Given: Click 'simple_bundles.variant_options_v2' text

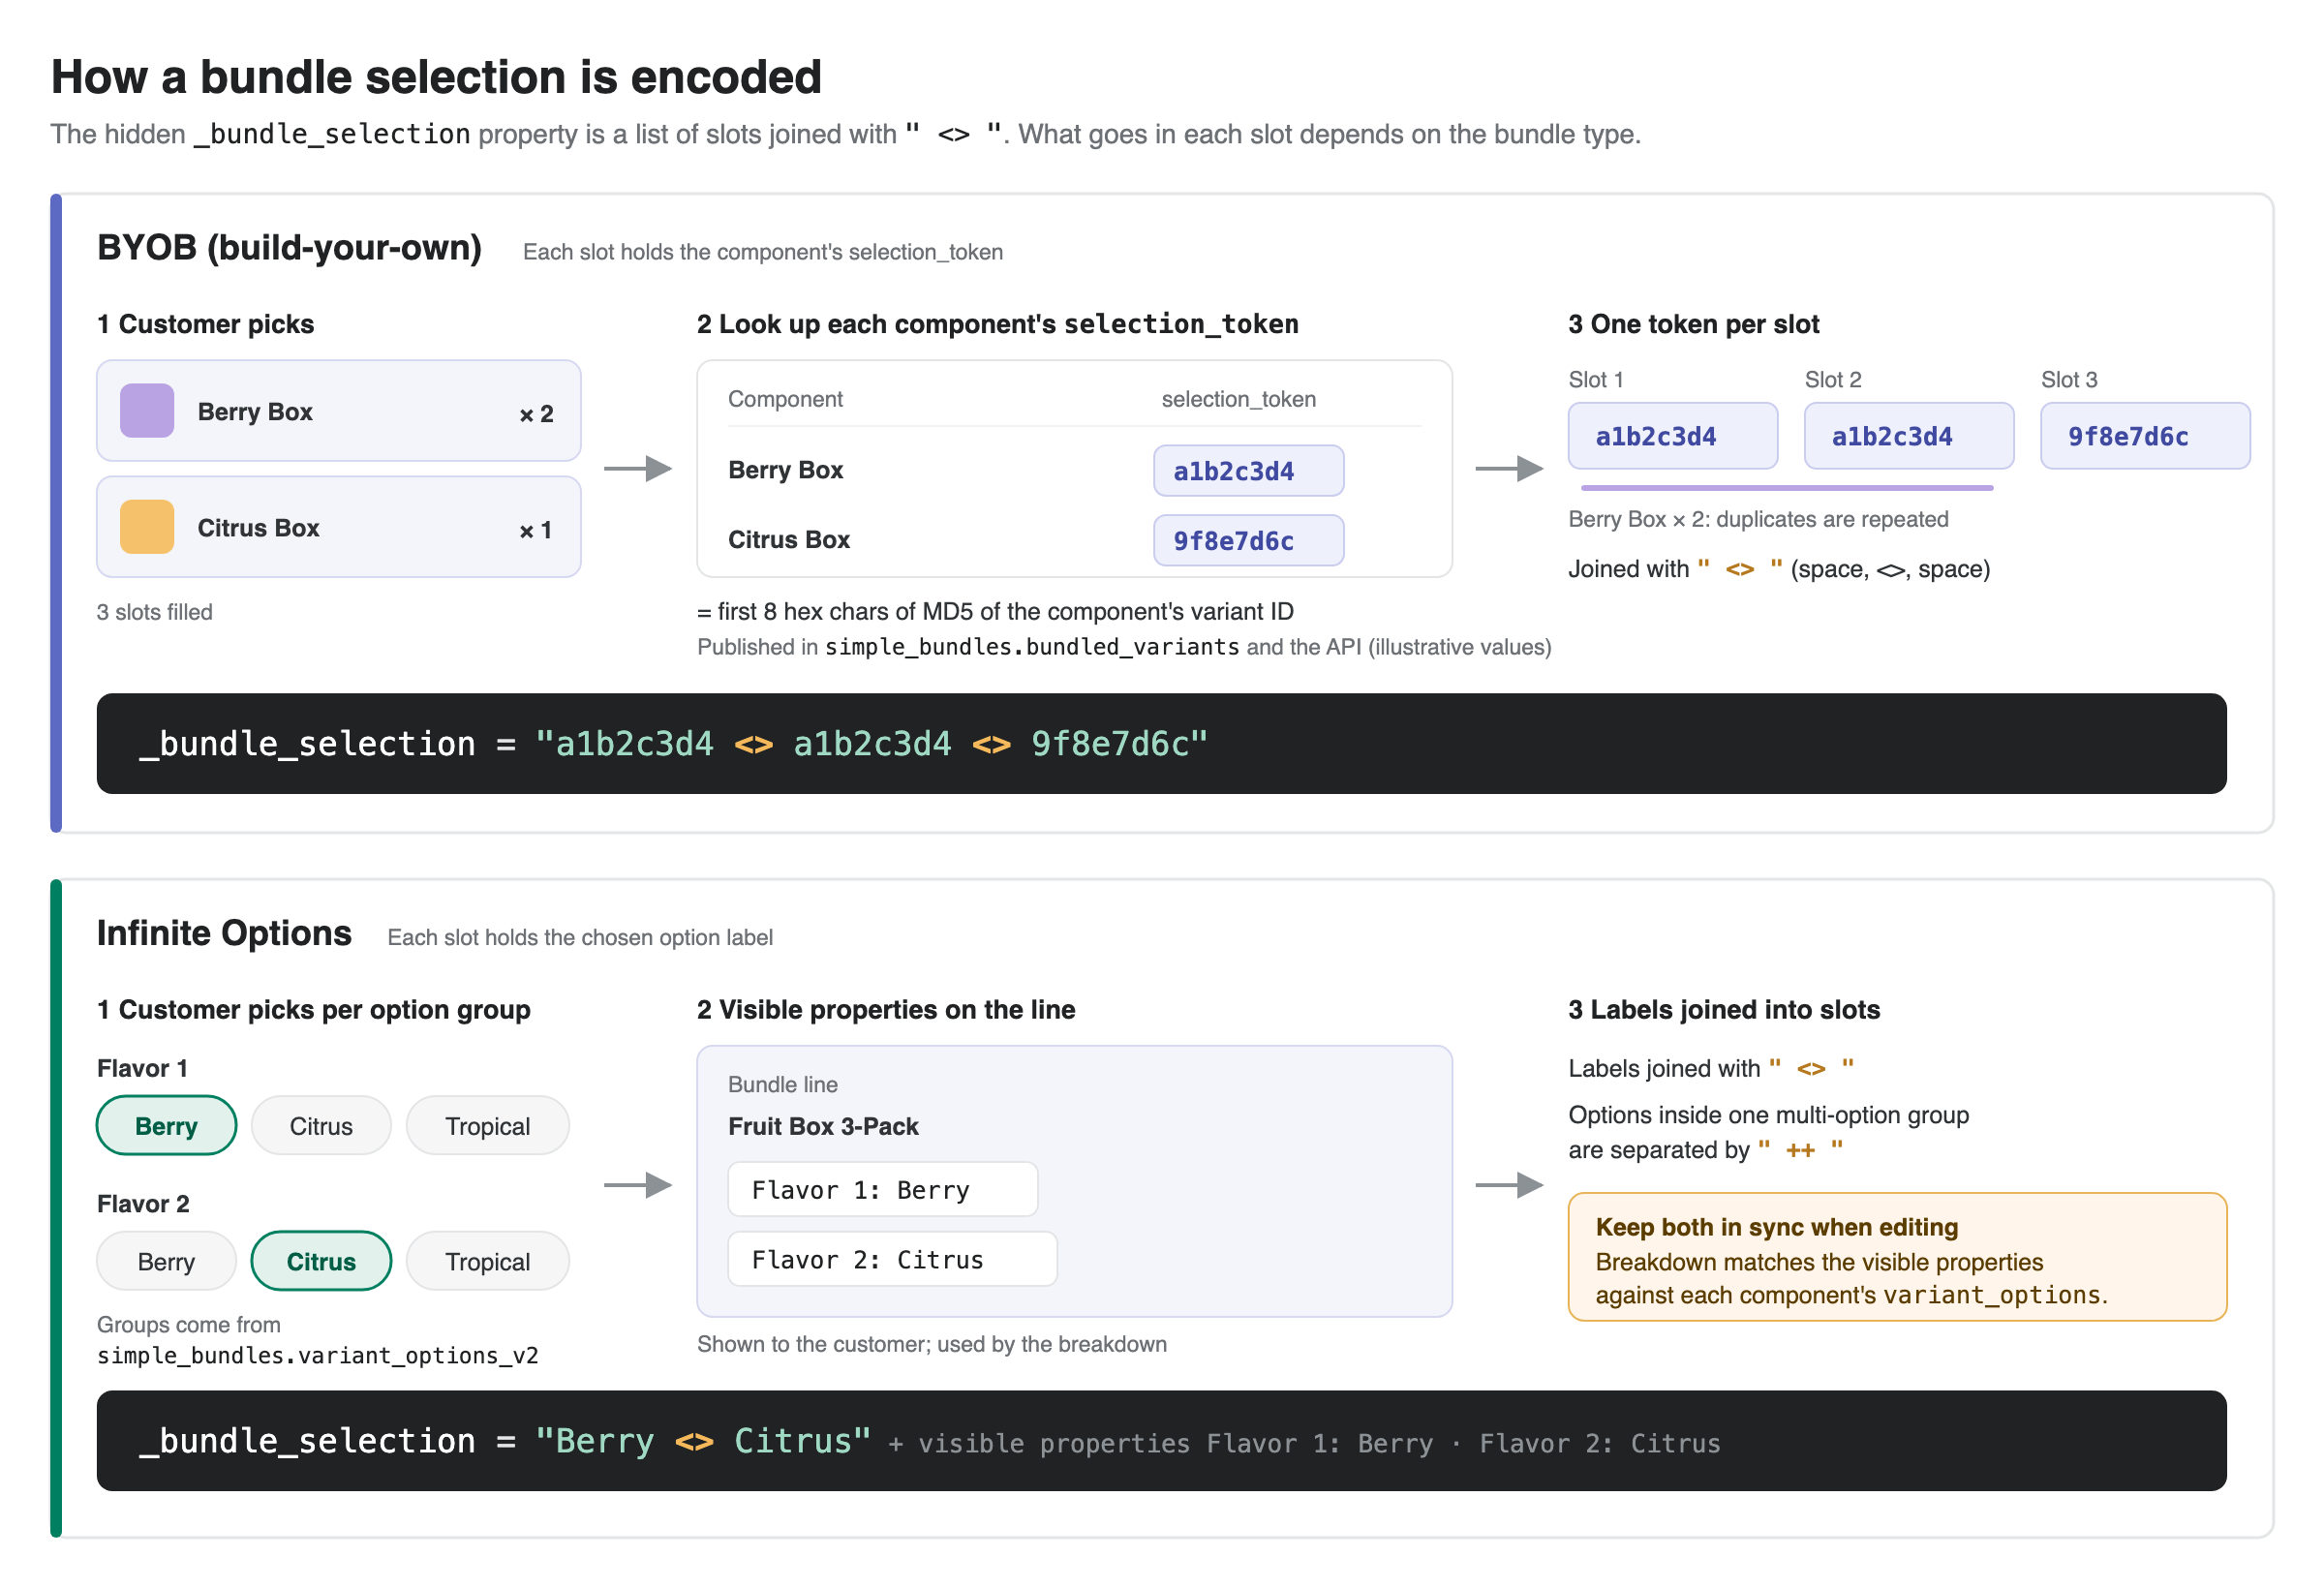Looking at the screenshot, I should (317, 1356).
